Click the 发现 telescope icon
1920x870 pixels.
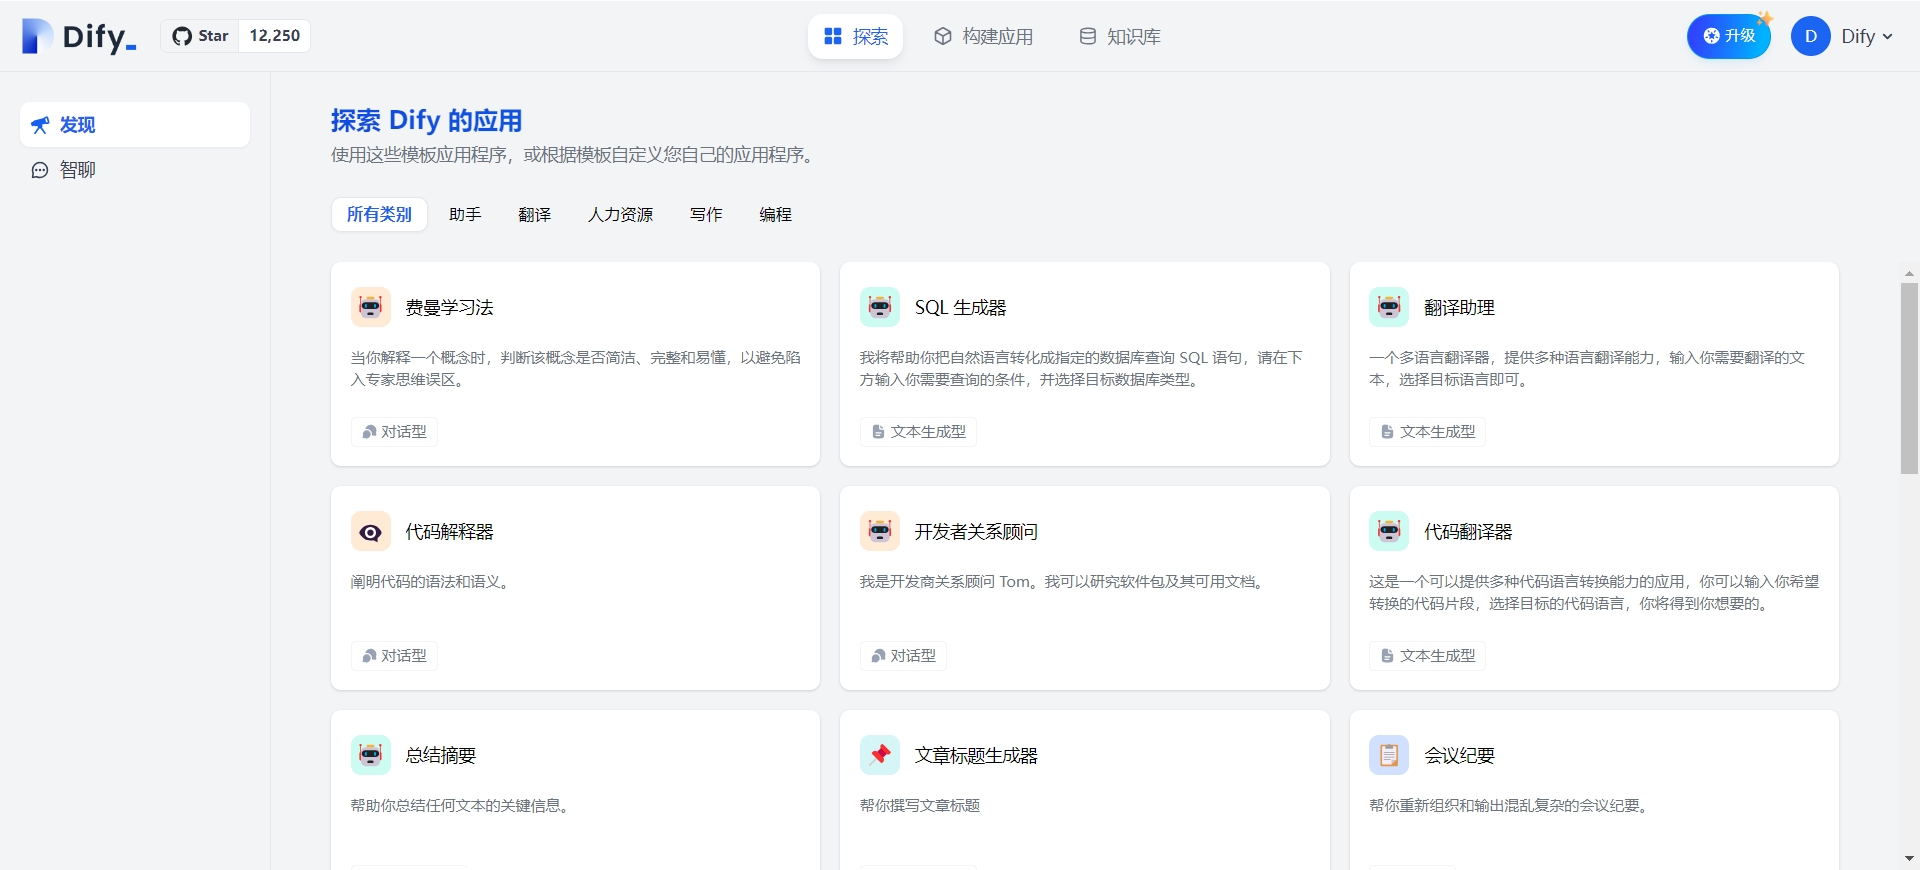[40, 125]
